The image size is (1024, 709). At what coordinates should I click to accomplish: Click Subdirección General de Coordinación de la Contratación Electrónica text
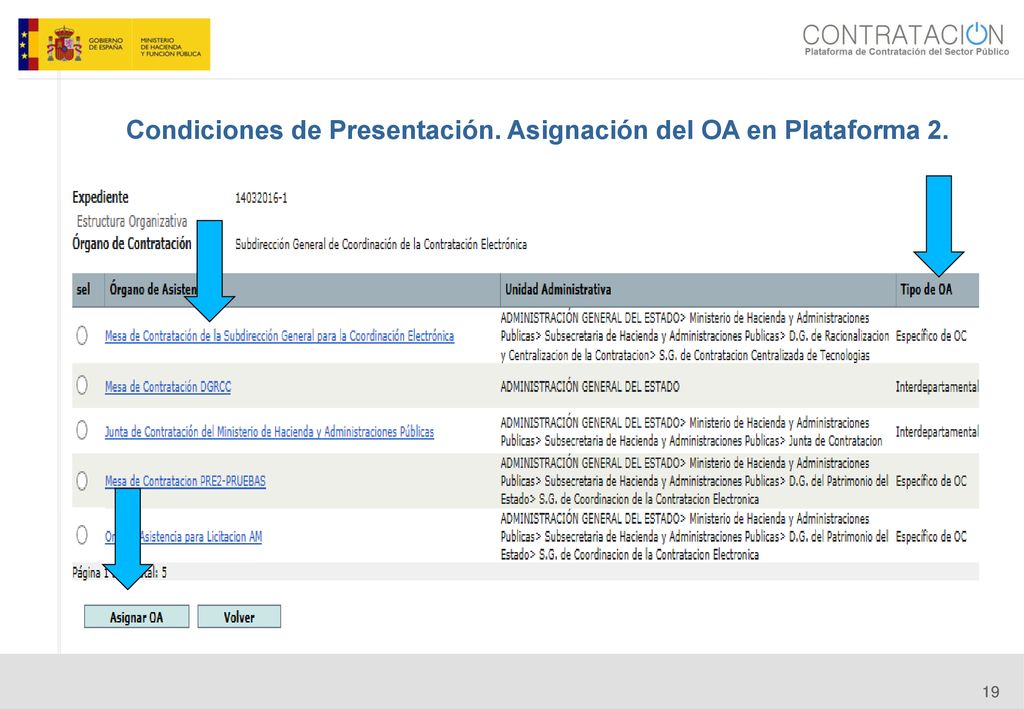(x=381, y=244)
